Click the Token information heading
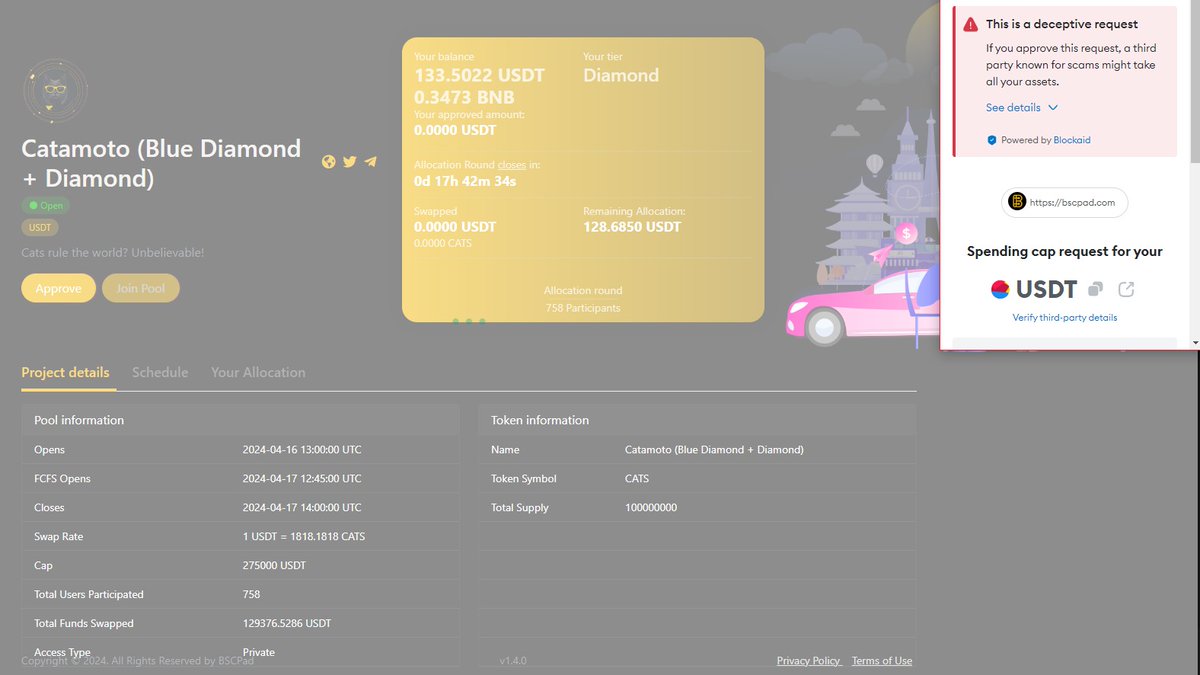1200x675 pixels. [x=540, y=420]
